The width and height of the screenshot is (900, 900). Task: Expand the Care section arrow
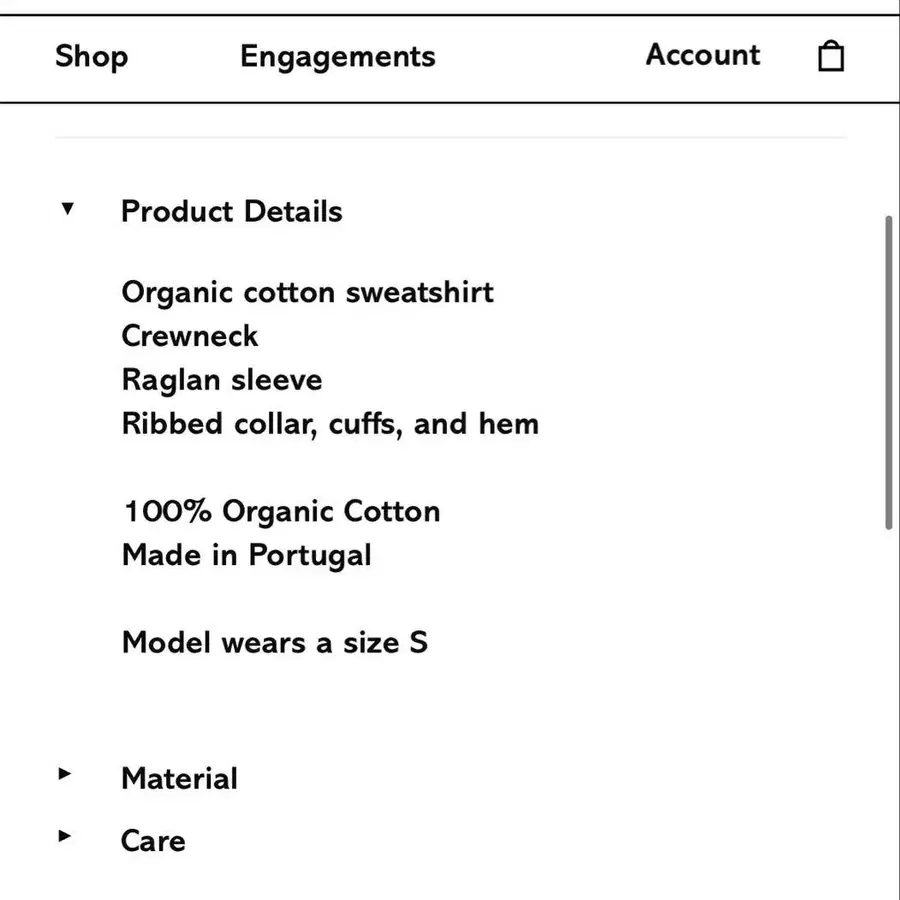[x=65, y=836]
